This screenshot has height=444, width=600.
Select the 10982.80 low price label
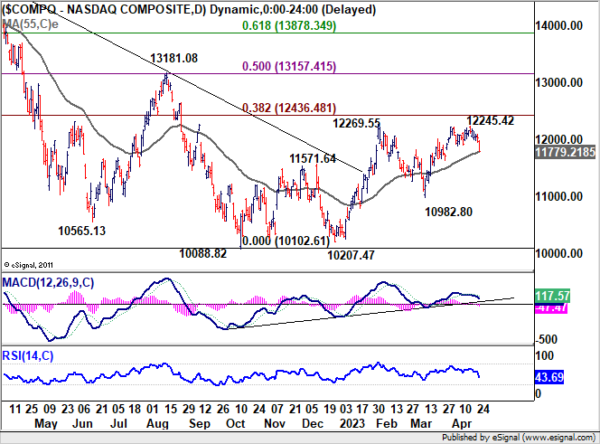(x=449, y=212)
